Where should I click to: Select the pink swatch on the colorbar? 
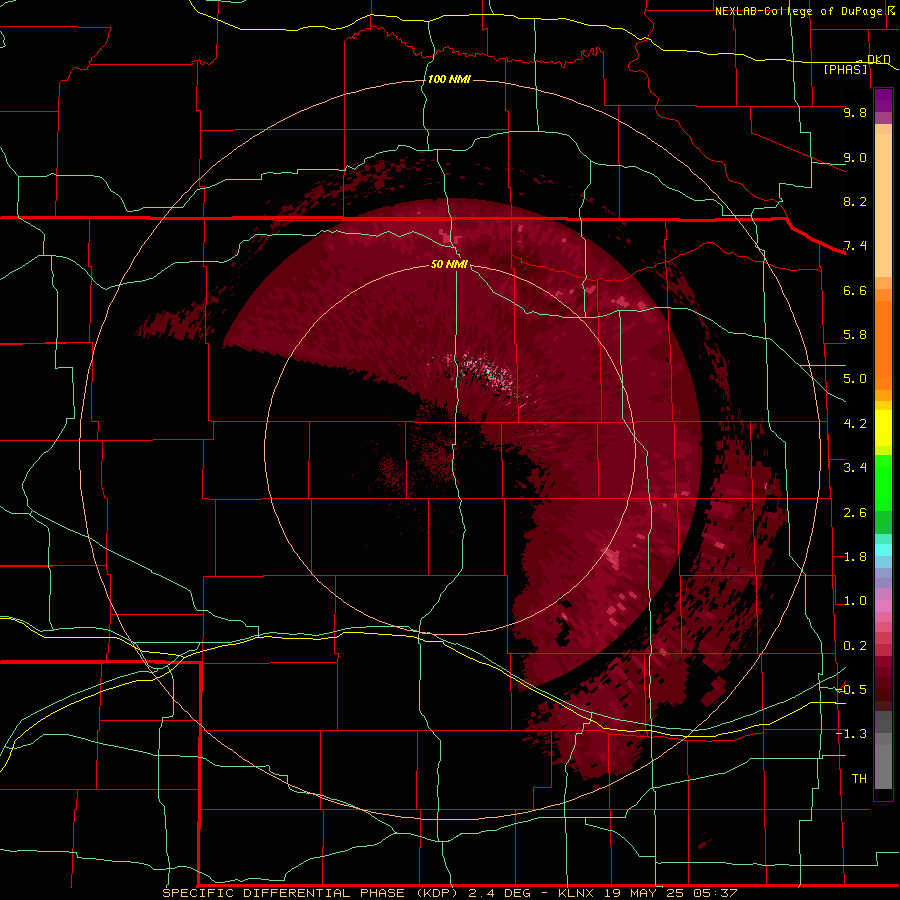coord(883,606)
